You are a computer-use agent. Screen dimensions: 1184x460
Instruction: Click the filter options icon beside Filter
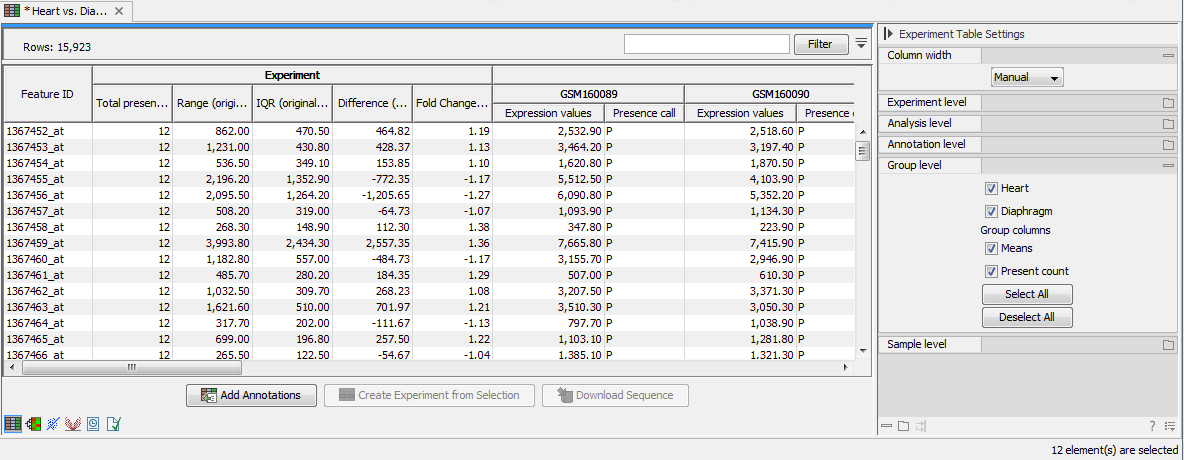[x=861, y=43]
